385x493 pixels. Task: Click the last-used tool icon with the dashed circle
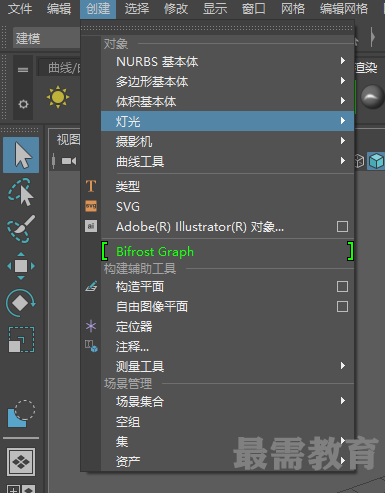tap(21, 413)
